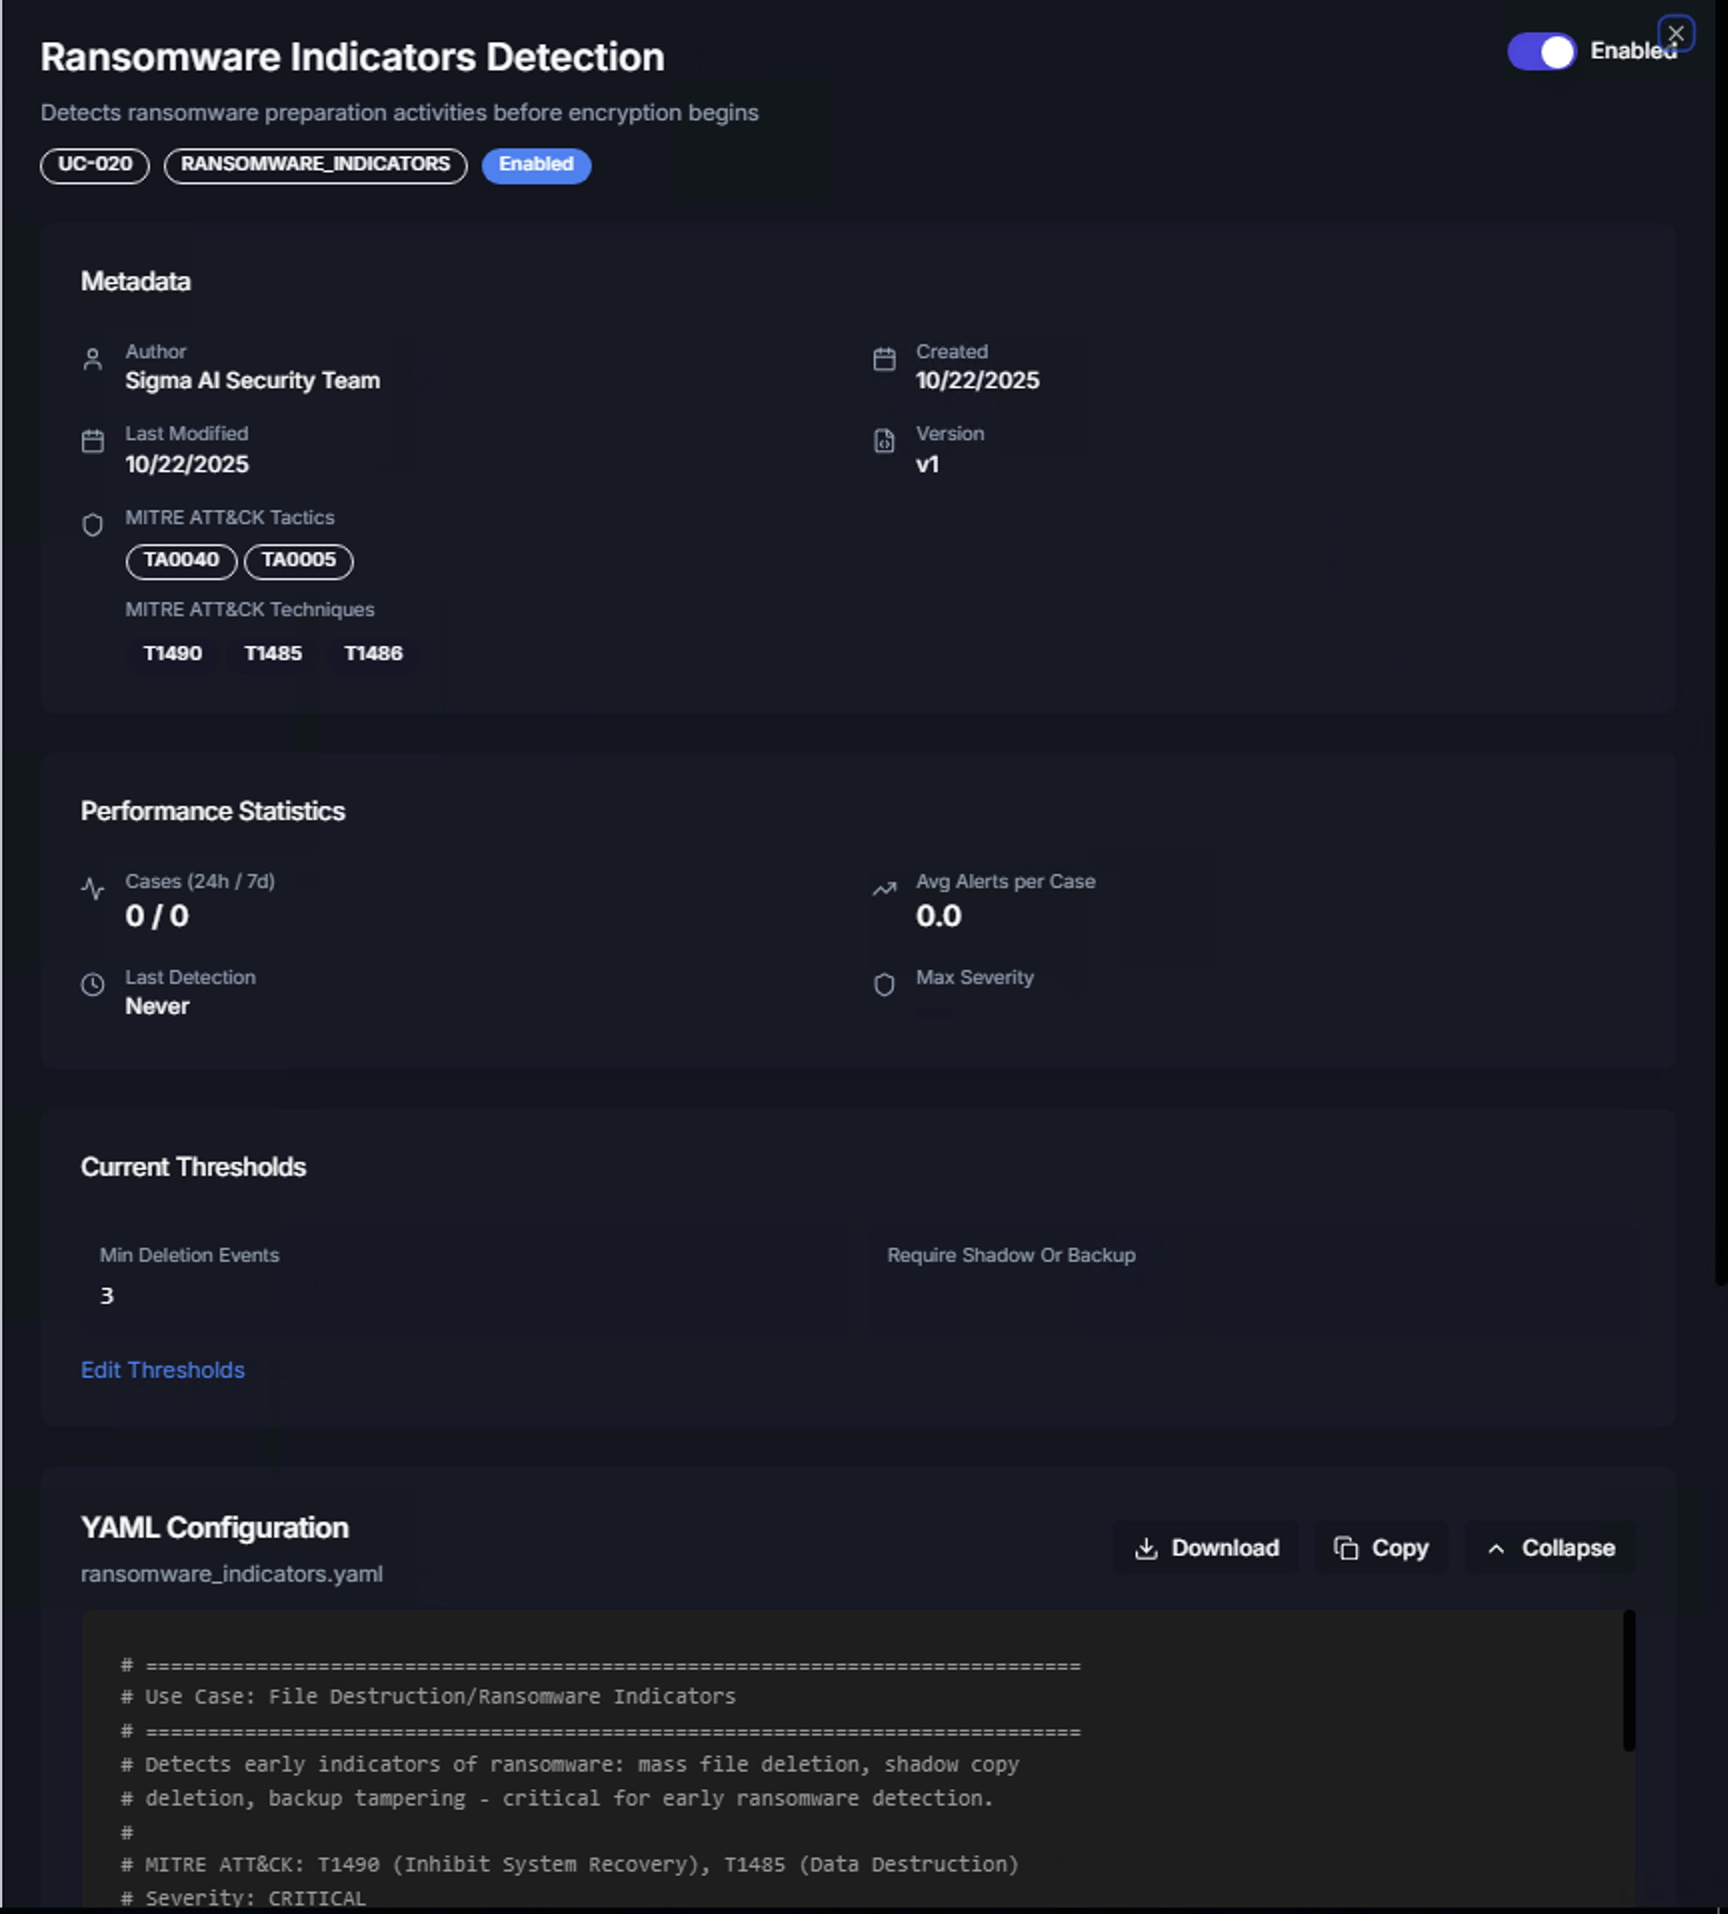This screenshot has width=1728, height=1914.
Task: Open the Edit Thresholds link
Action: 162,1369
